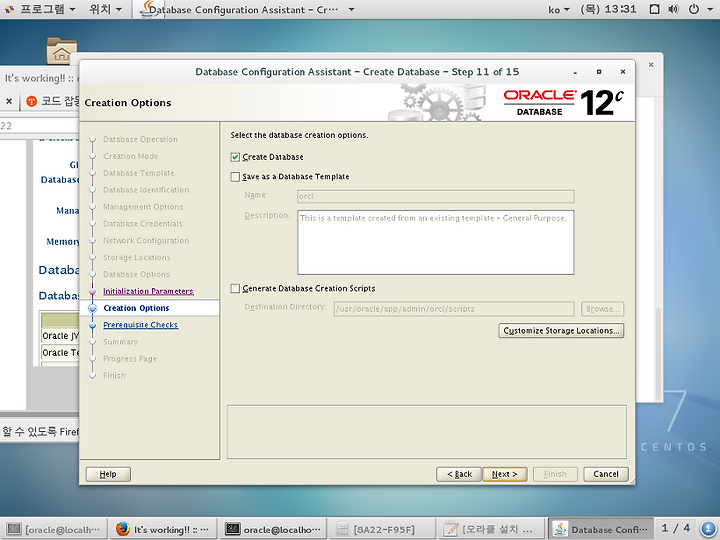This screenshot has height=540, width=720.
Task: Enable Save as a Database Template
Action: (235, 177)
